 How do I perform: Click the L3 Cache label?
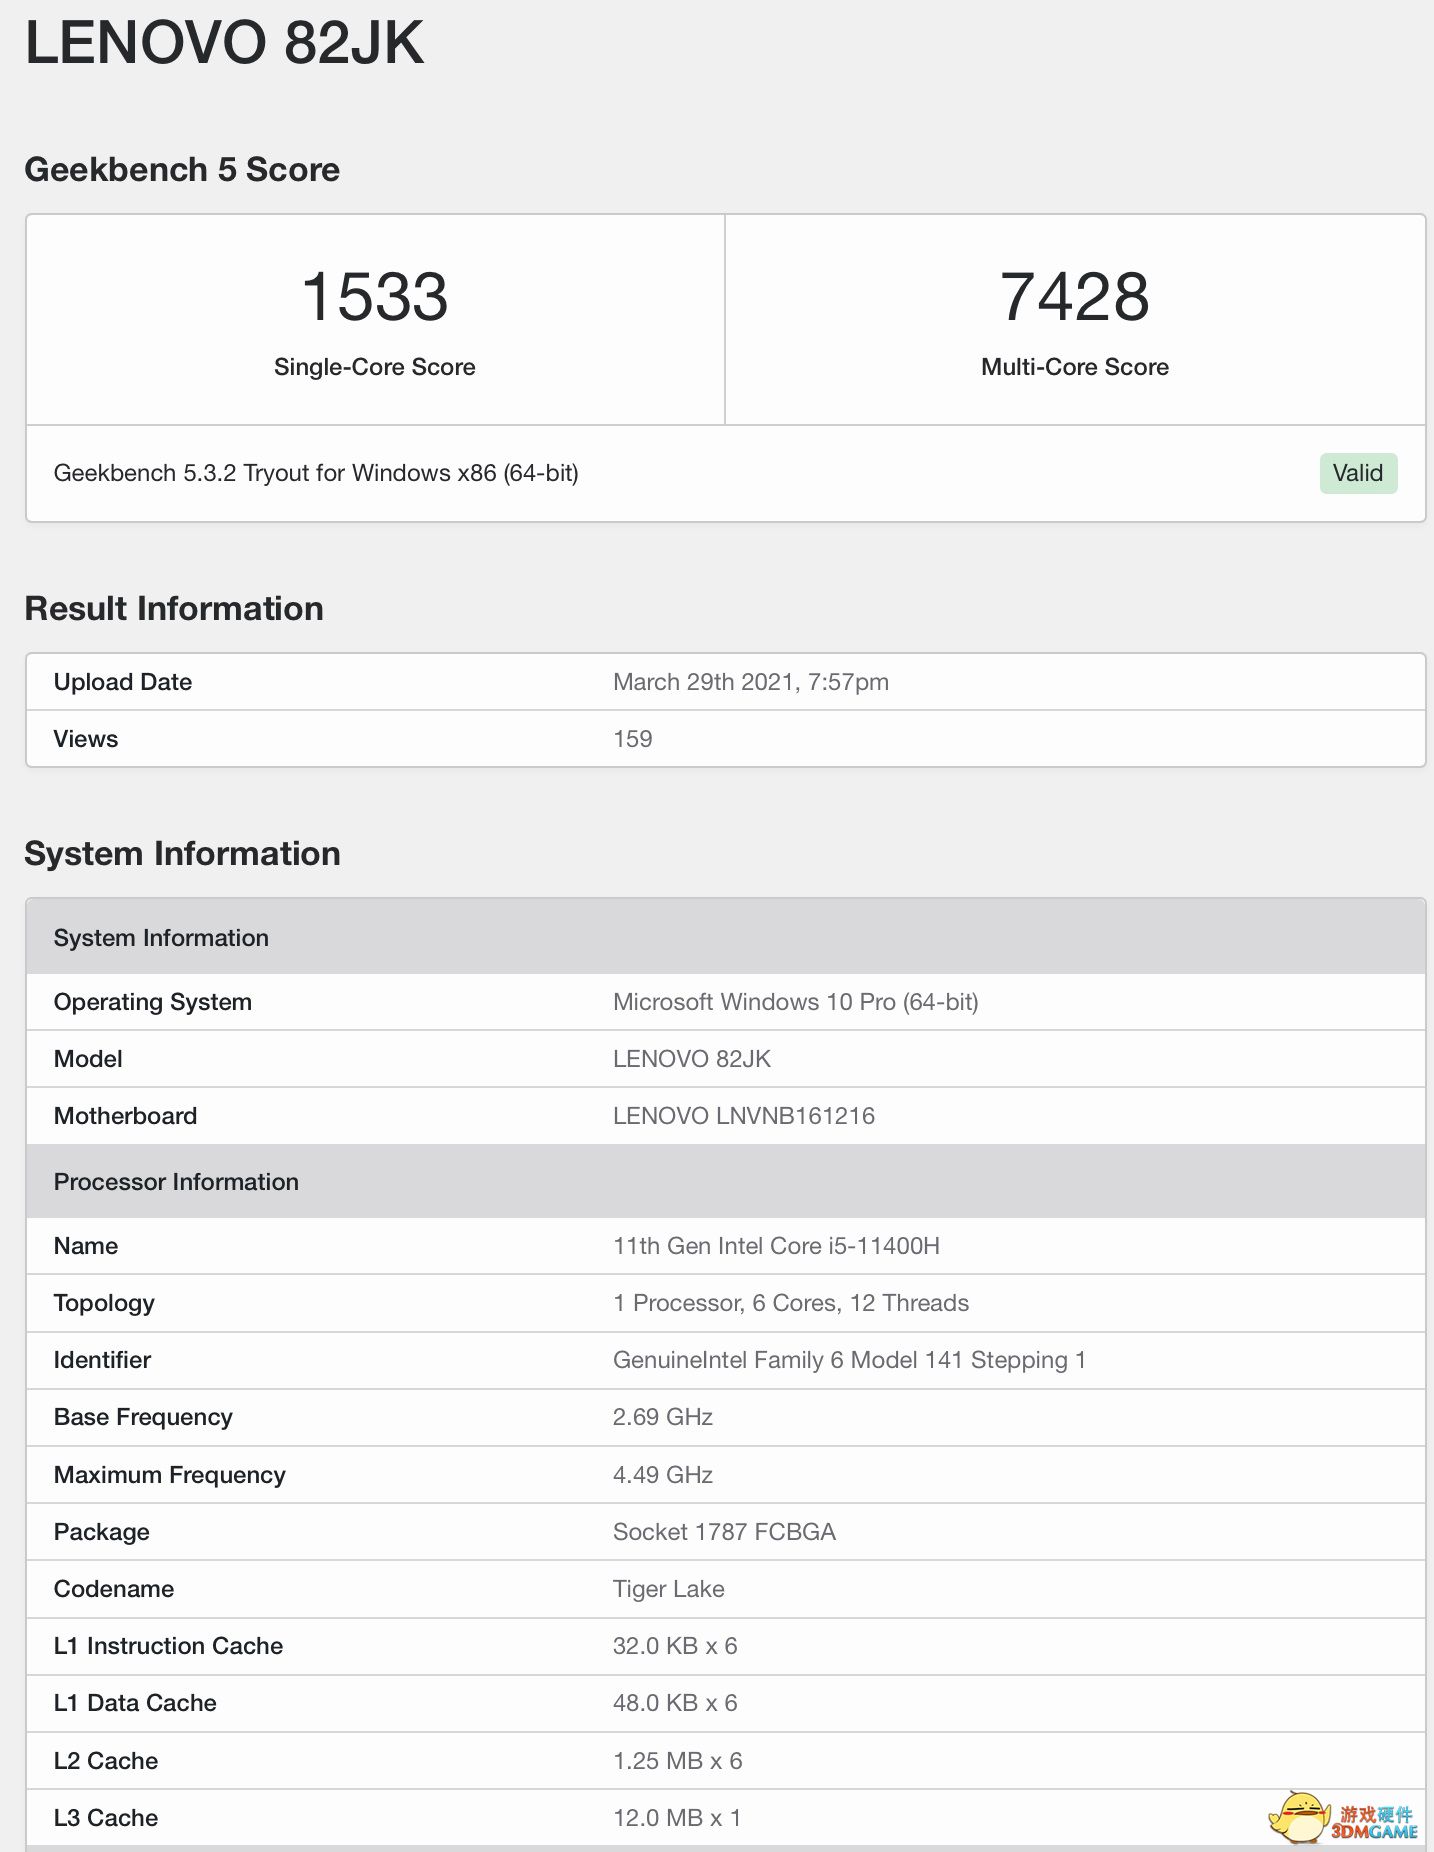tap(106, 1818)
